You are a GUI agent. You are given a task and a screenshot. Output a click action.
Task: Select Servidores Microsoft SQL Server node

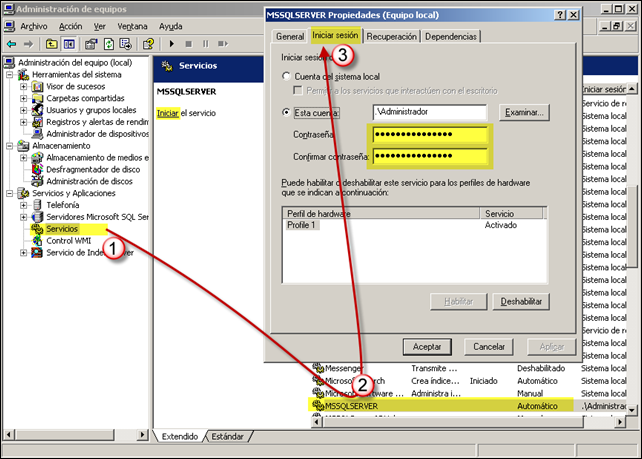point(97,217)
